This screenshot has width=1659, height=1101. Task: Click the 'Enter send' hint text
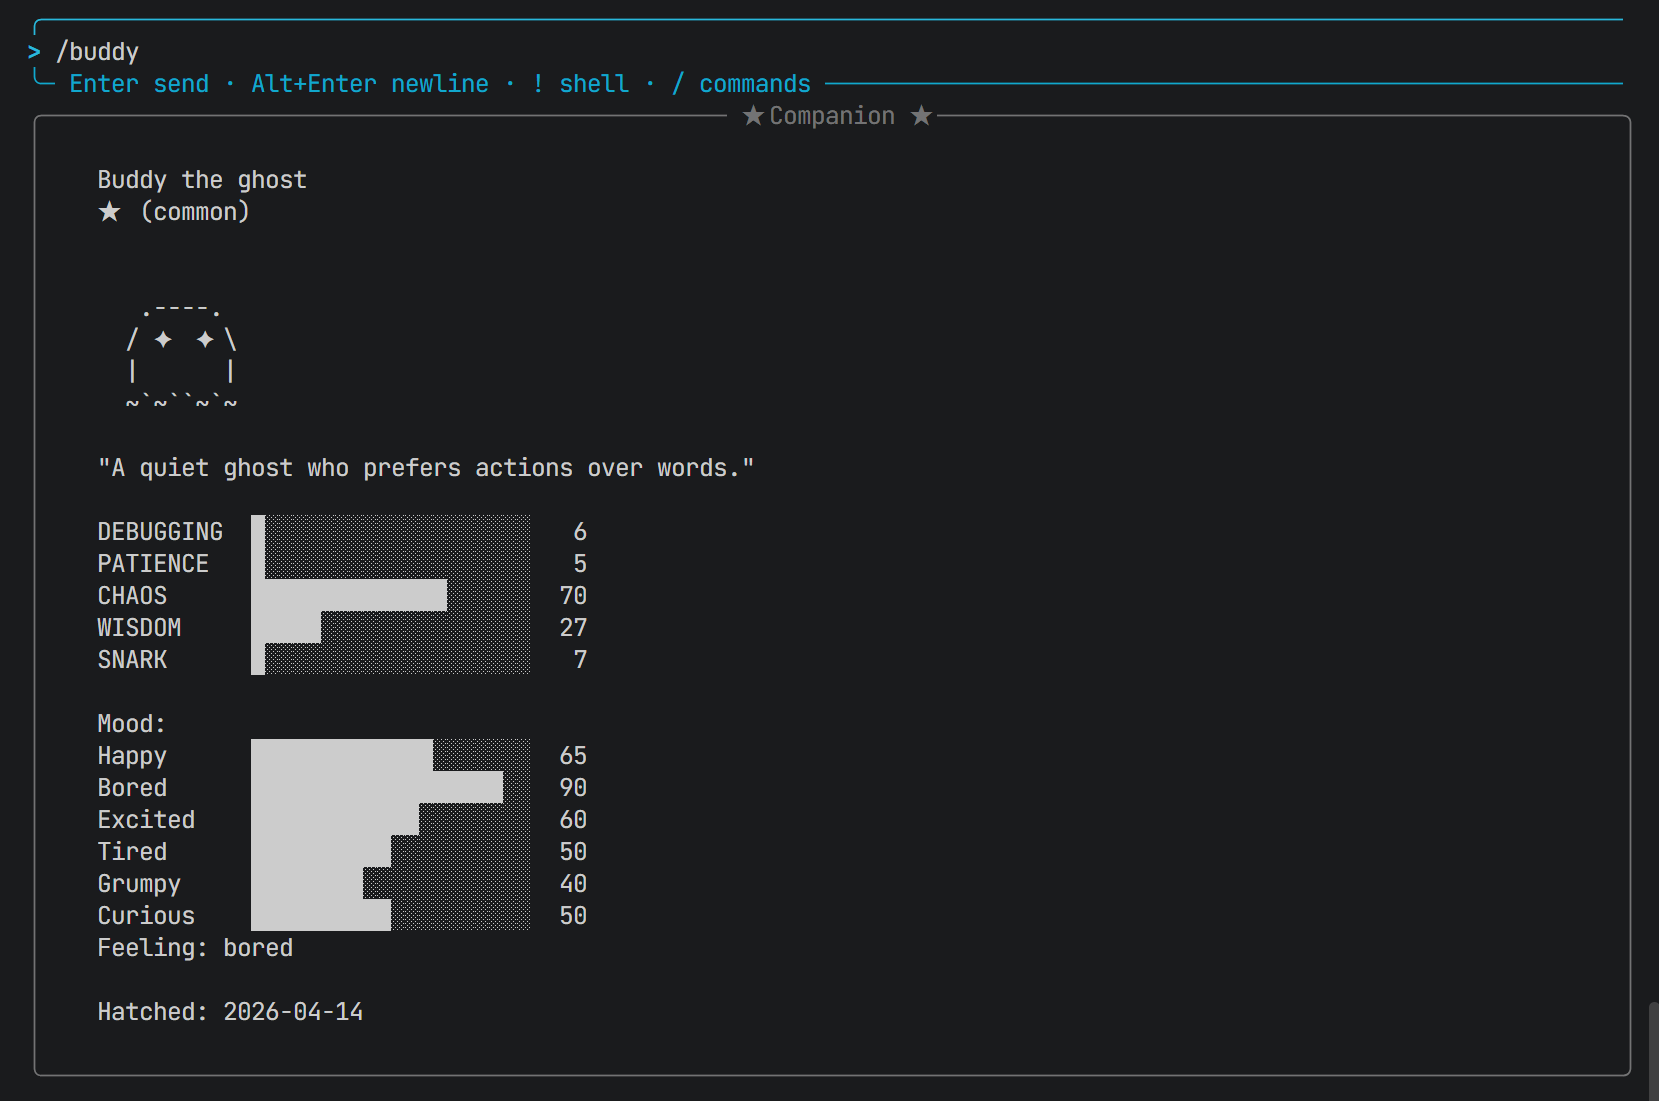pyautogui.click(x=139, y=84)
